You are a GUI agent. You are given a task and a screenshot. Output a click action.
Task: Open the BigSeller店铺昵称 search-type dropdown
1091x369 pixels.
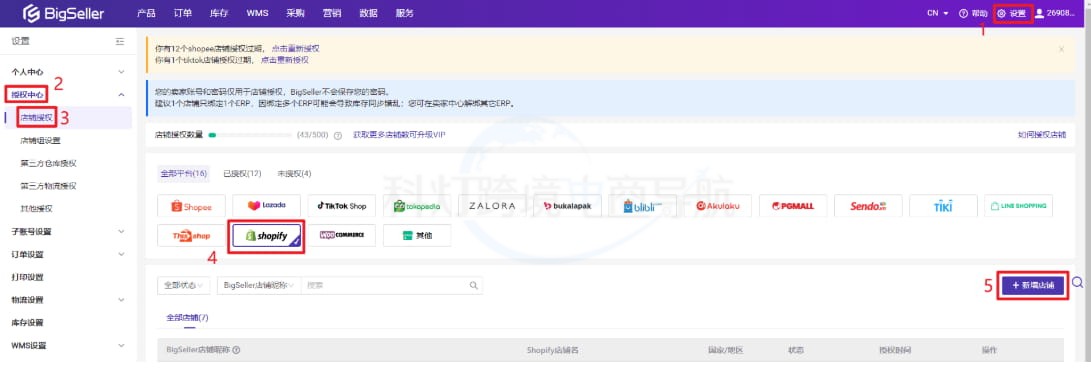coord(259,285)
